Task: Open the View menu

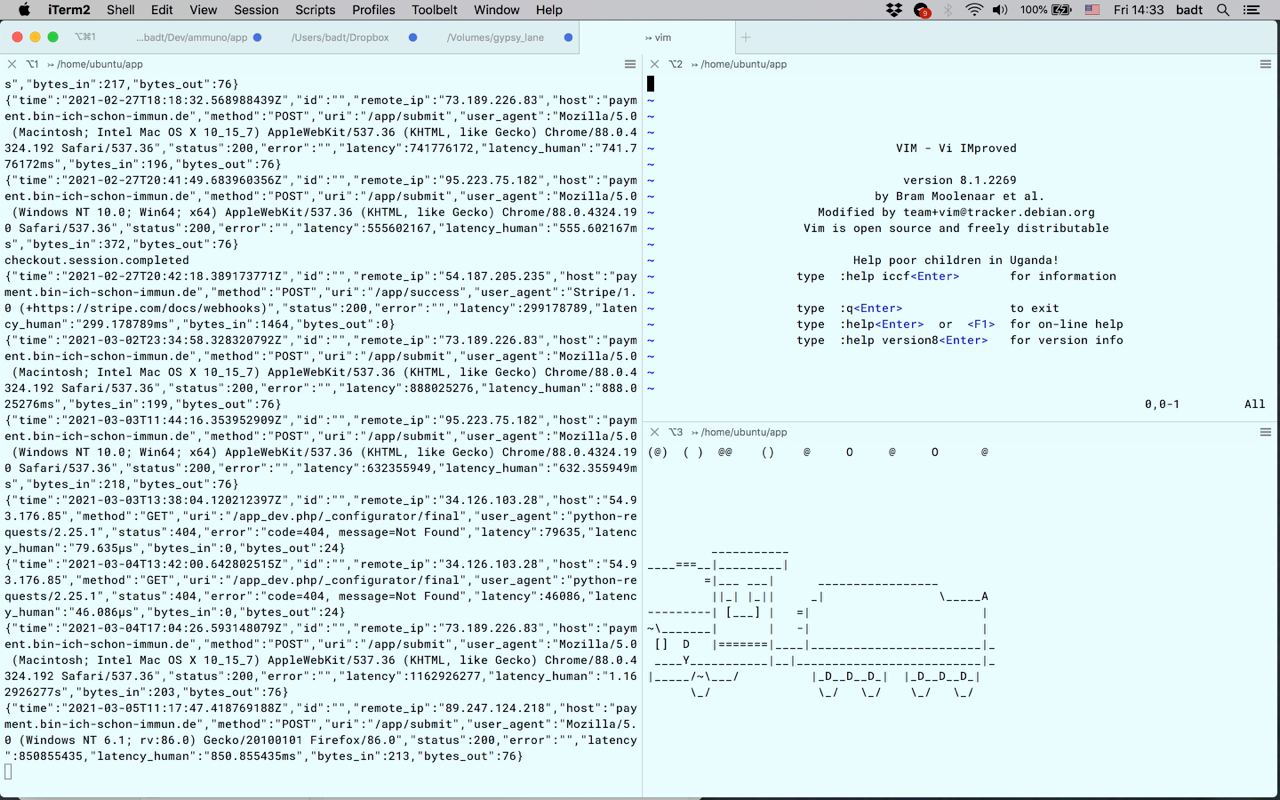Action: point(203,9)
